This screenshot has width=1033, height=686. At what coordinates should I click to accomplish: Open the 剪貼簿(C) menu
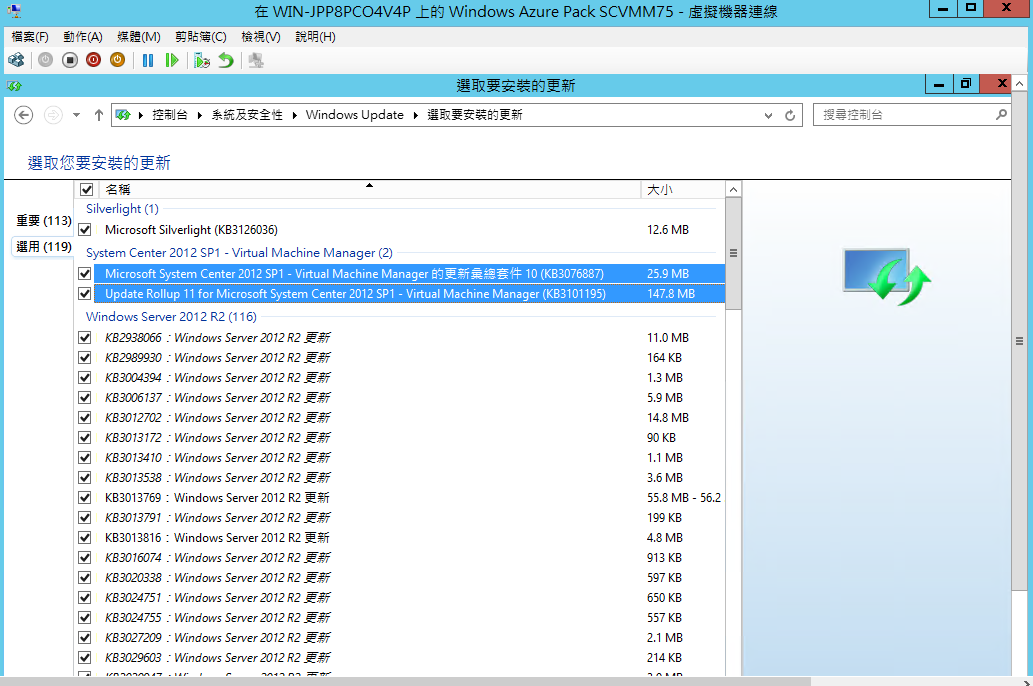201,37
